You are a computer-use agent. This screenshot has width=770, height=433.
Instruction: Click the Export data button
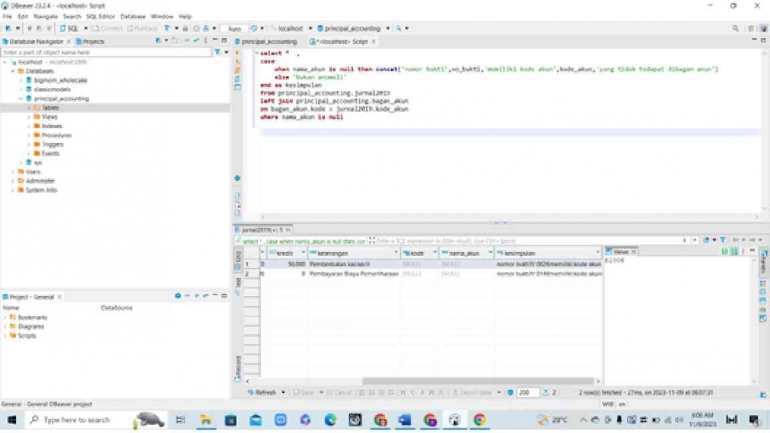472,393
